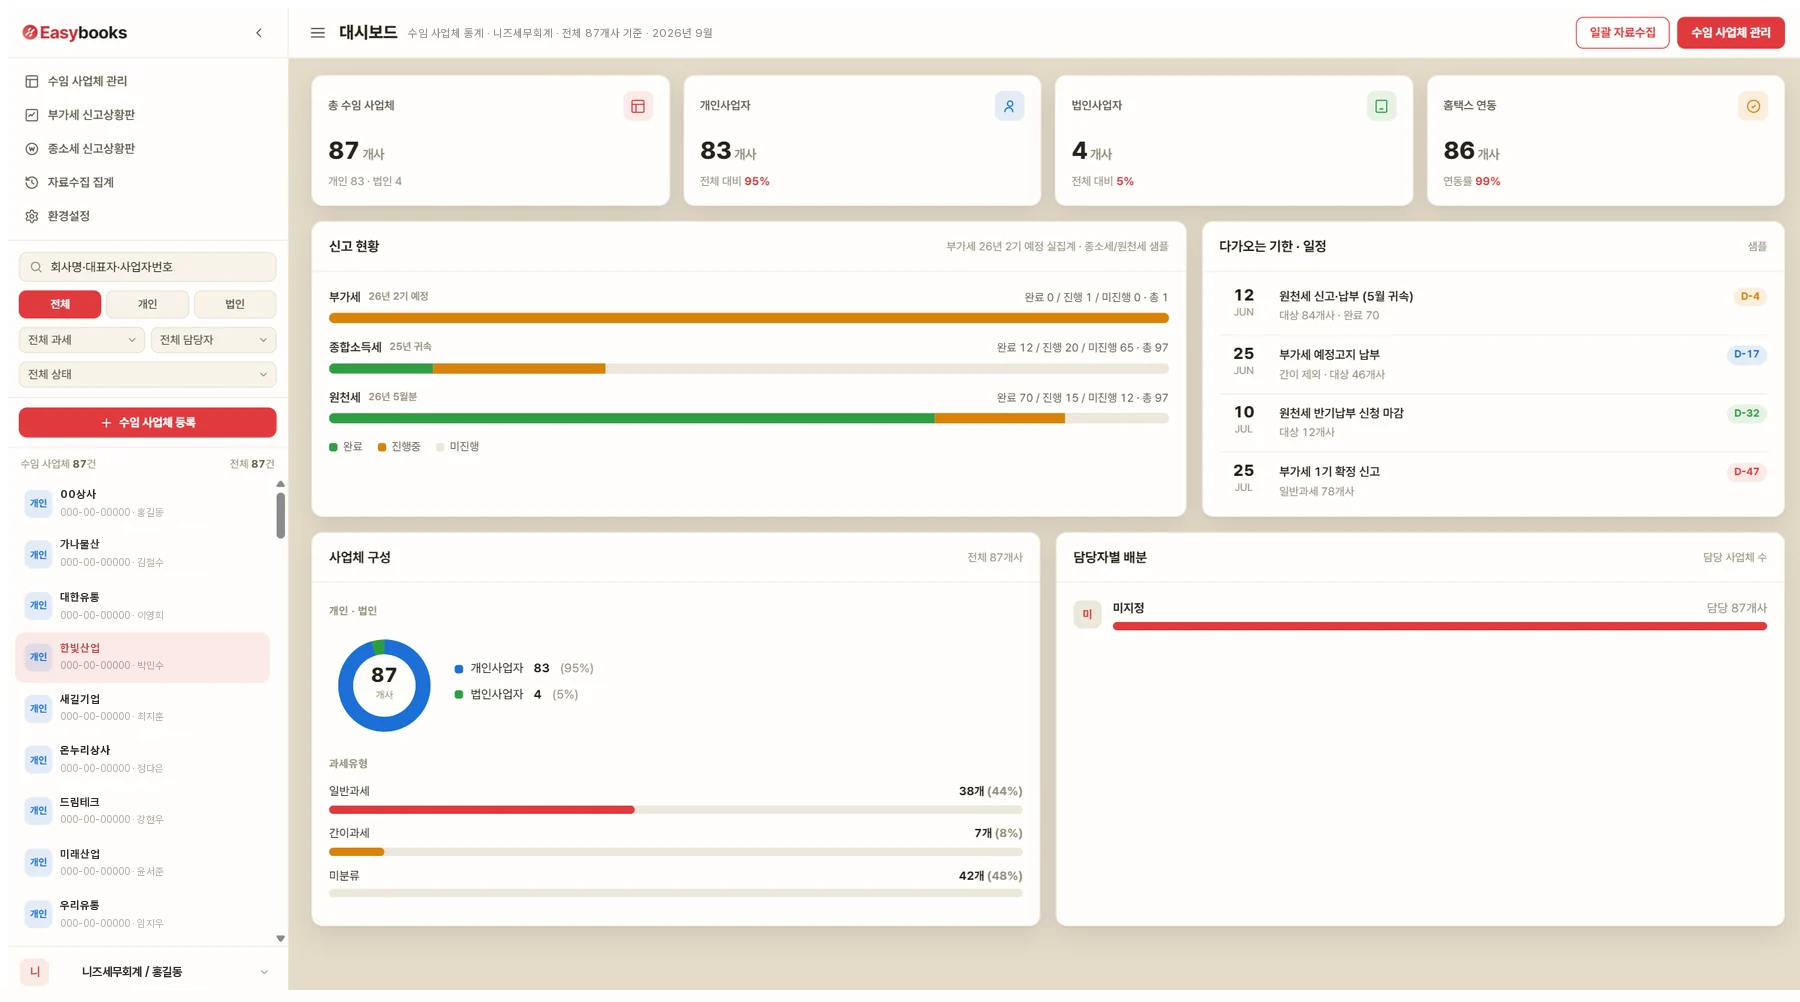This screenshot has width=1800, height=1002.
Task: Click the 개인 badge beside 가나물산
Action: click(38, 555)
